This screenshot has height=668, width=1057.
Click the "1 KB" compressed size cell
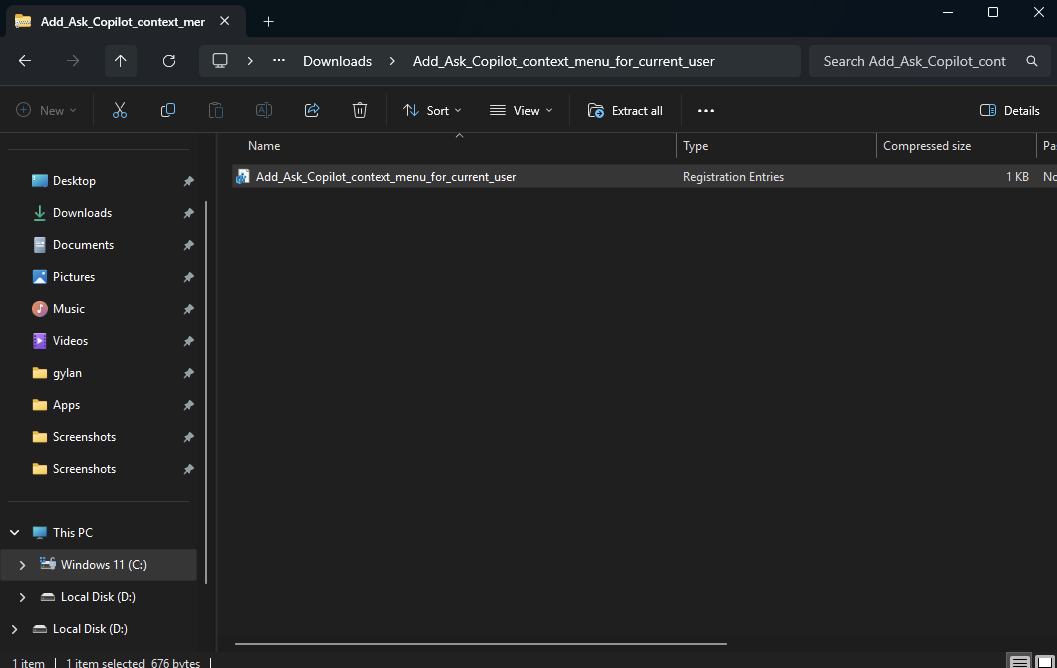(1017, 177)
